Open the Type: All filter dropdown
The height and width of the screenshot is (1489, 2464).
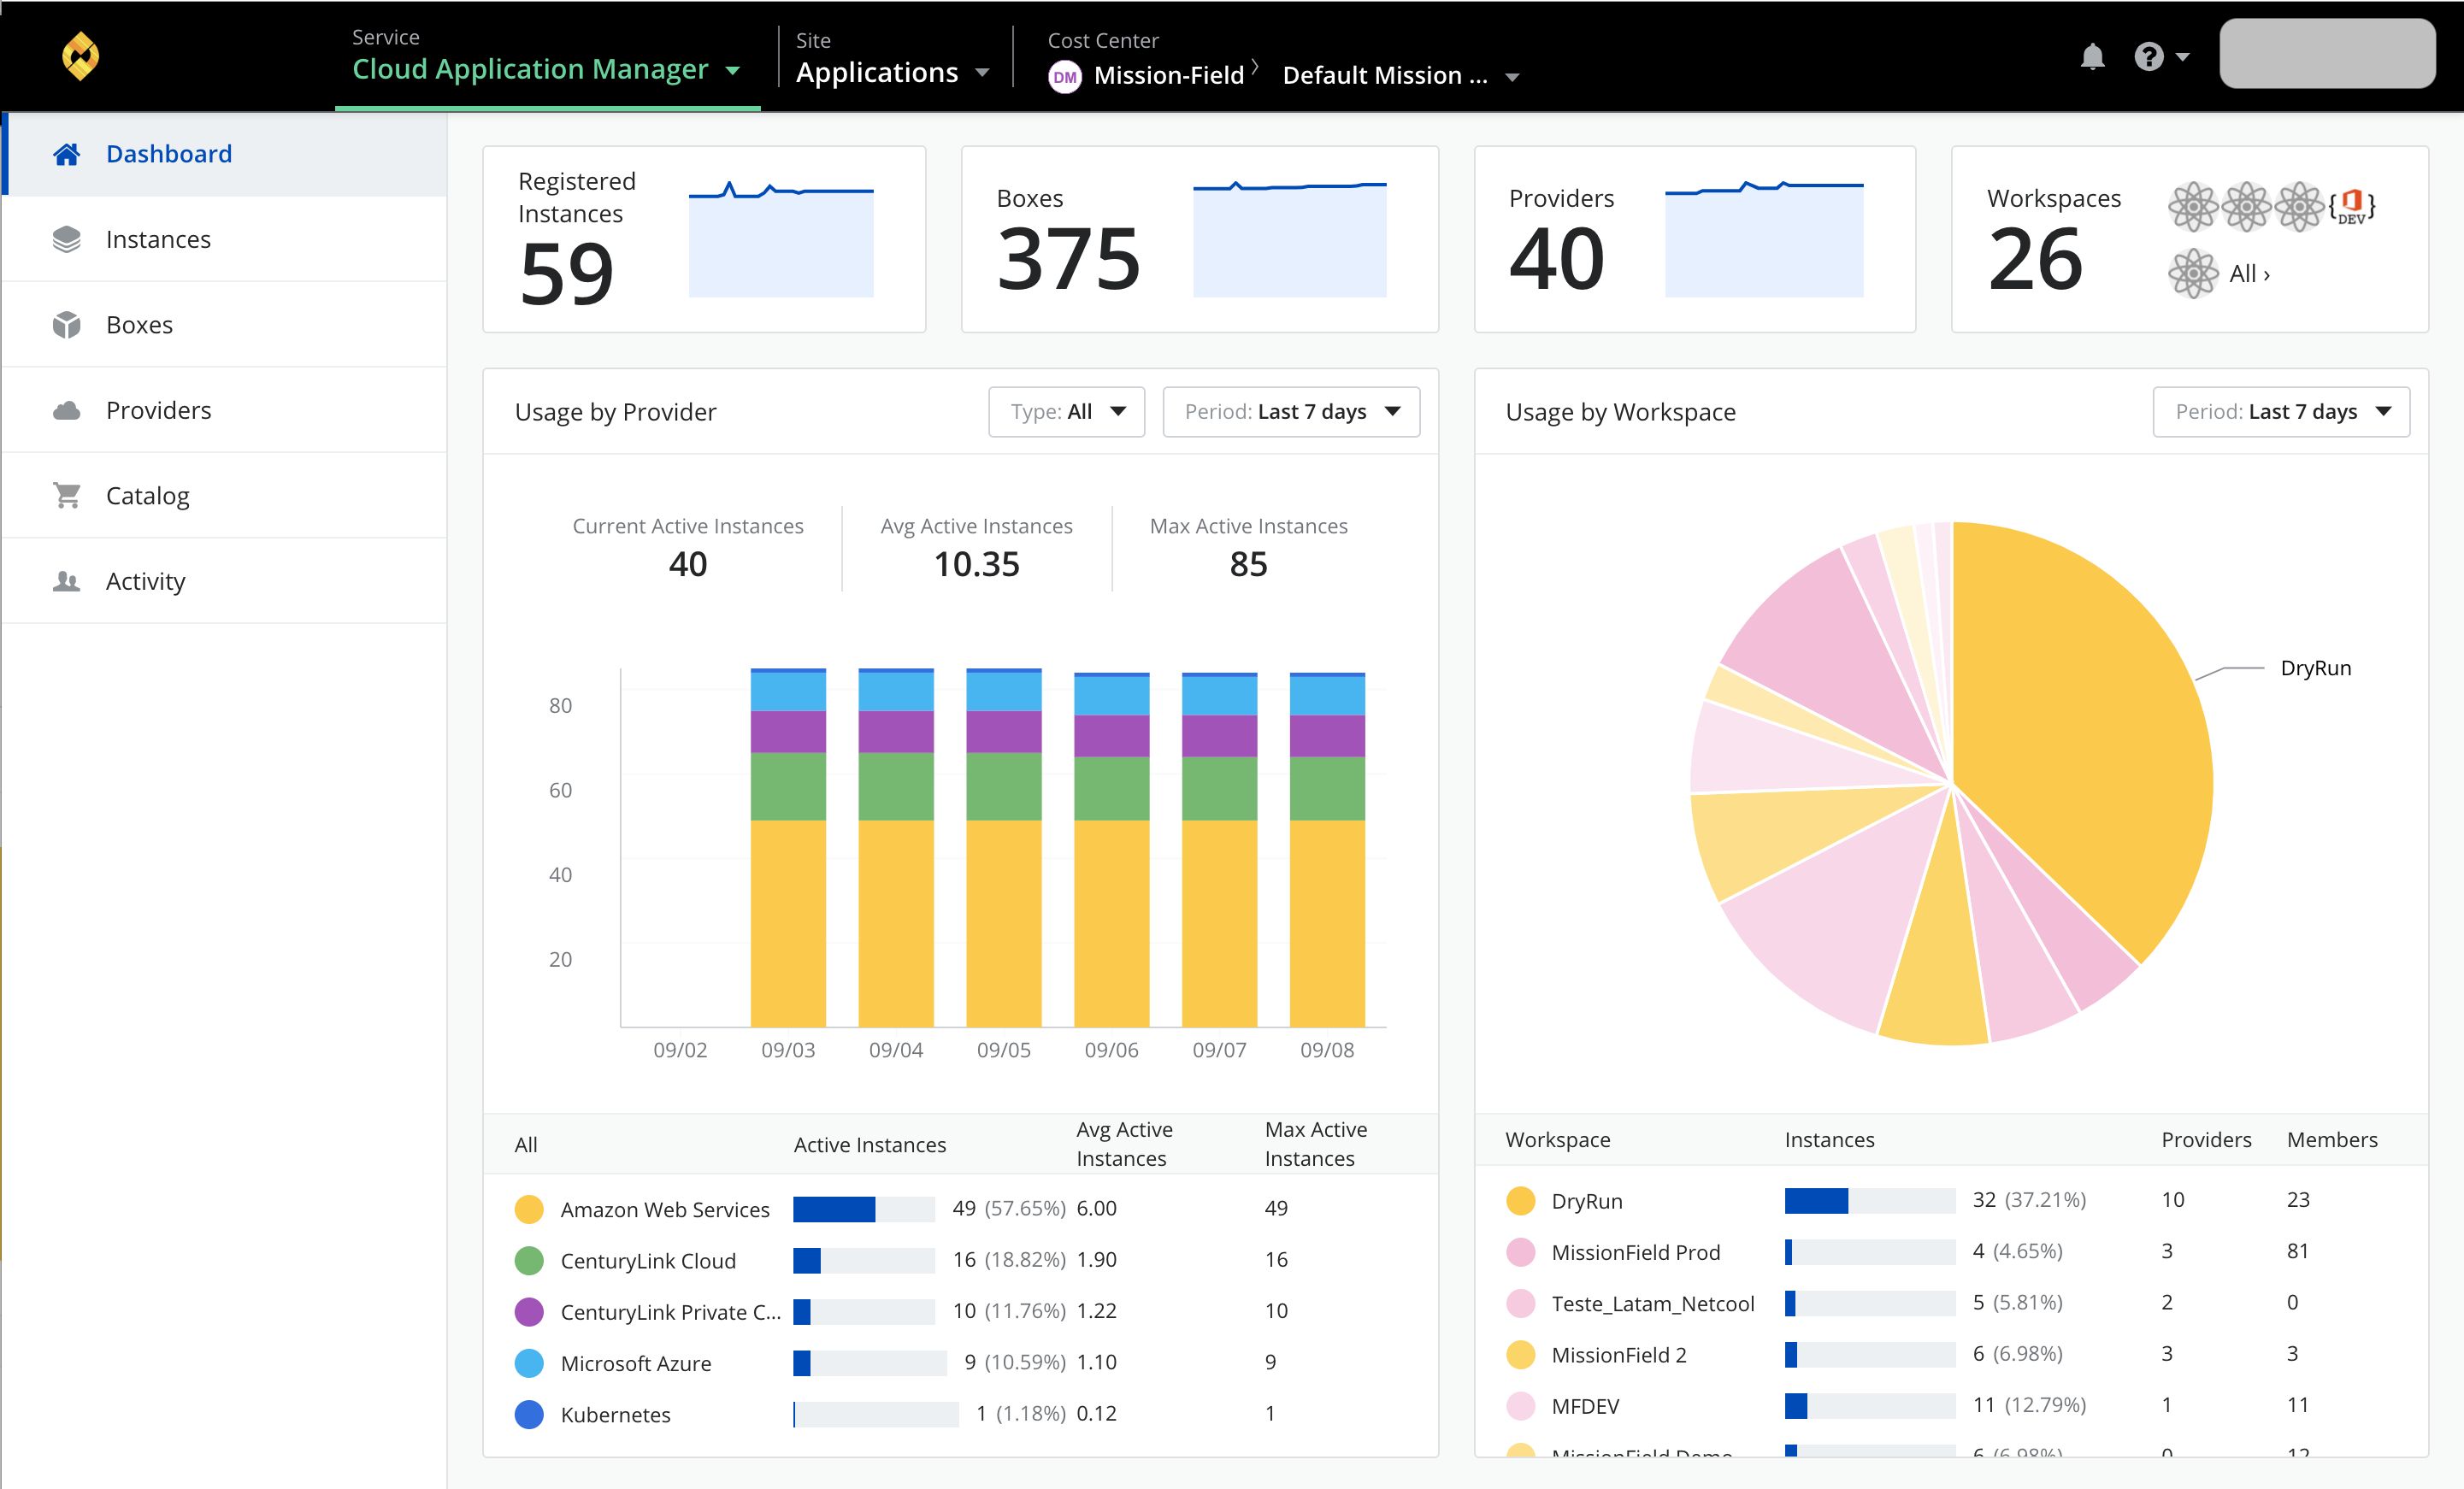pyautogui.click(x=1066, y=412)
